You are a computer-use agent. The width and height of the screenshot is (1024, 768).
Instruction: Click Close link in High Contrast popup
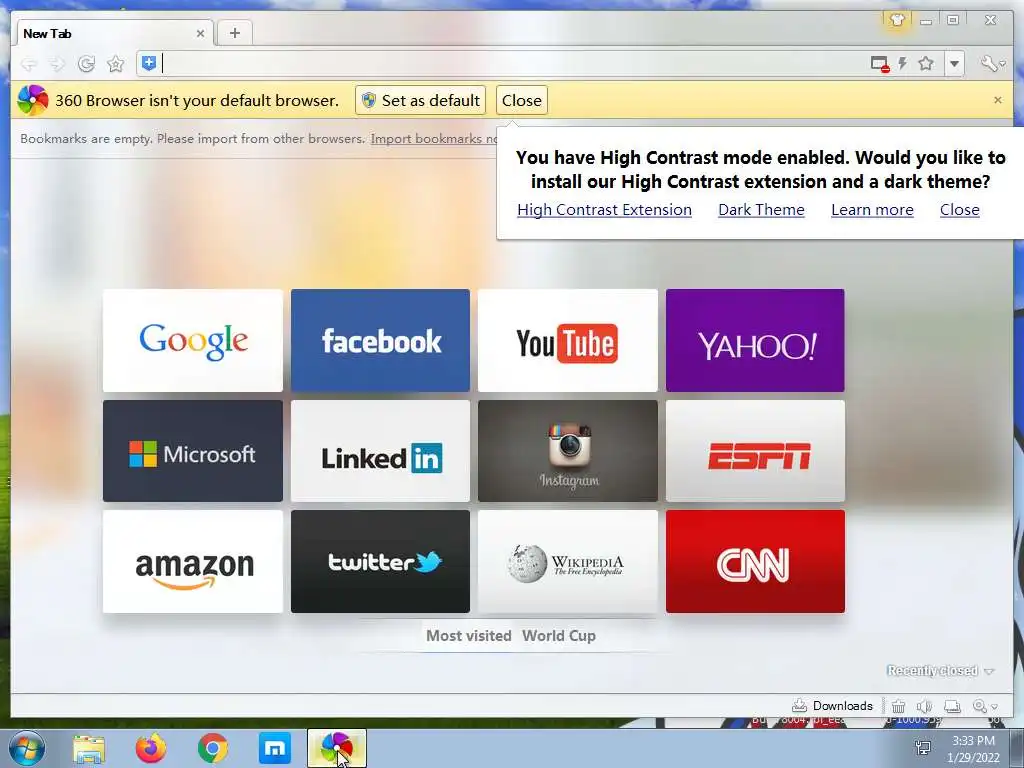pos(959,210)
